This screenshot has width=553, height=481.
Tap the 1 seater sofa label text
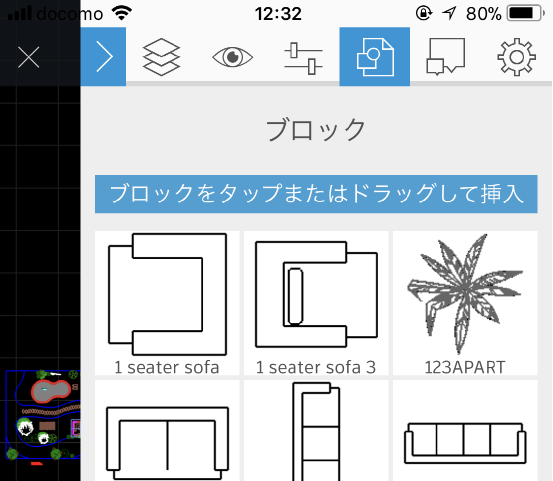[x=167, y=367]
